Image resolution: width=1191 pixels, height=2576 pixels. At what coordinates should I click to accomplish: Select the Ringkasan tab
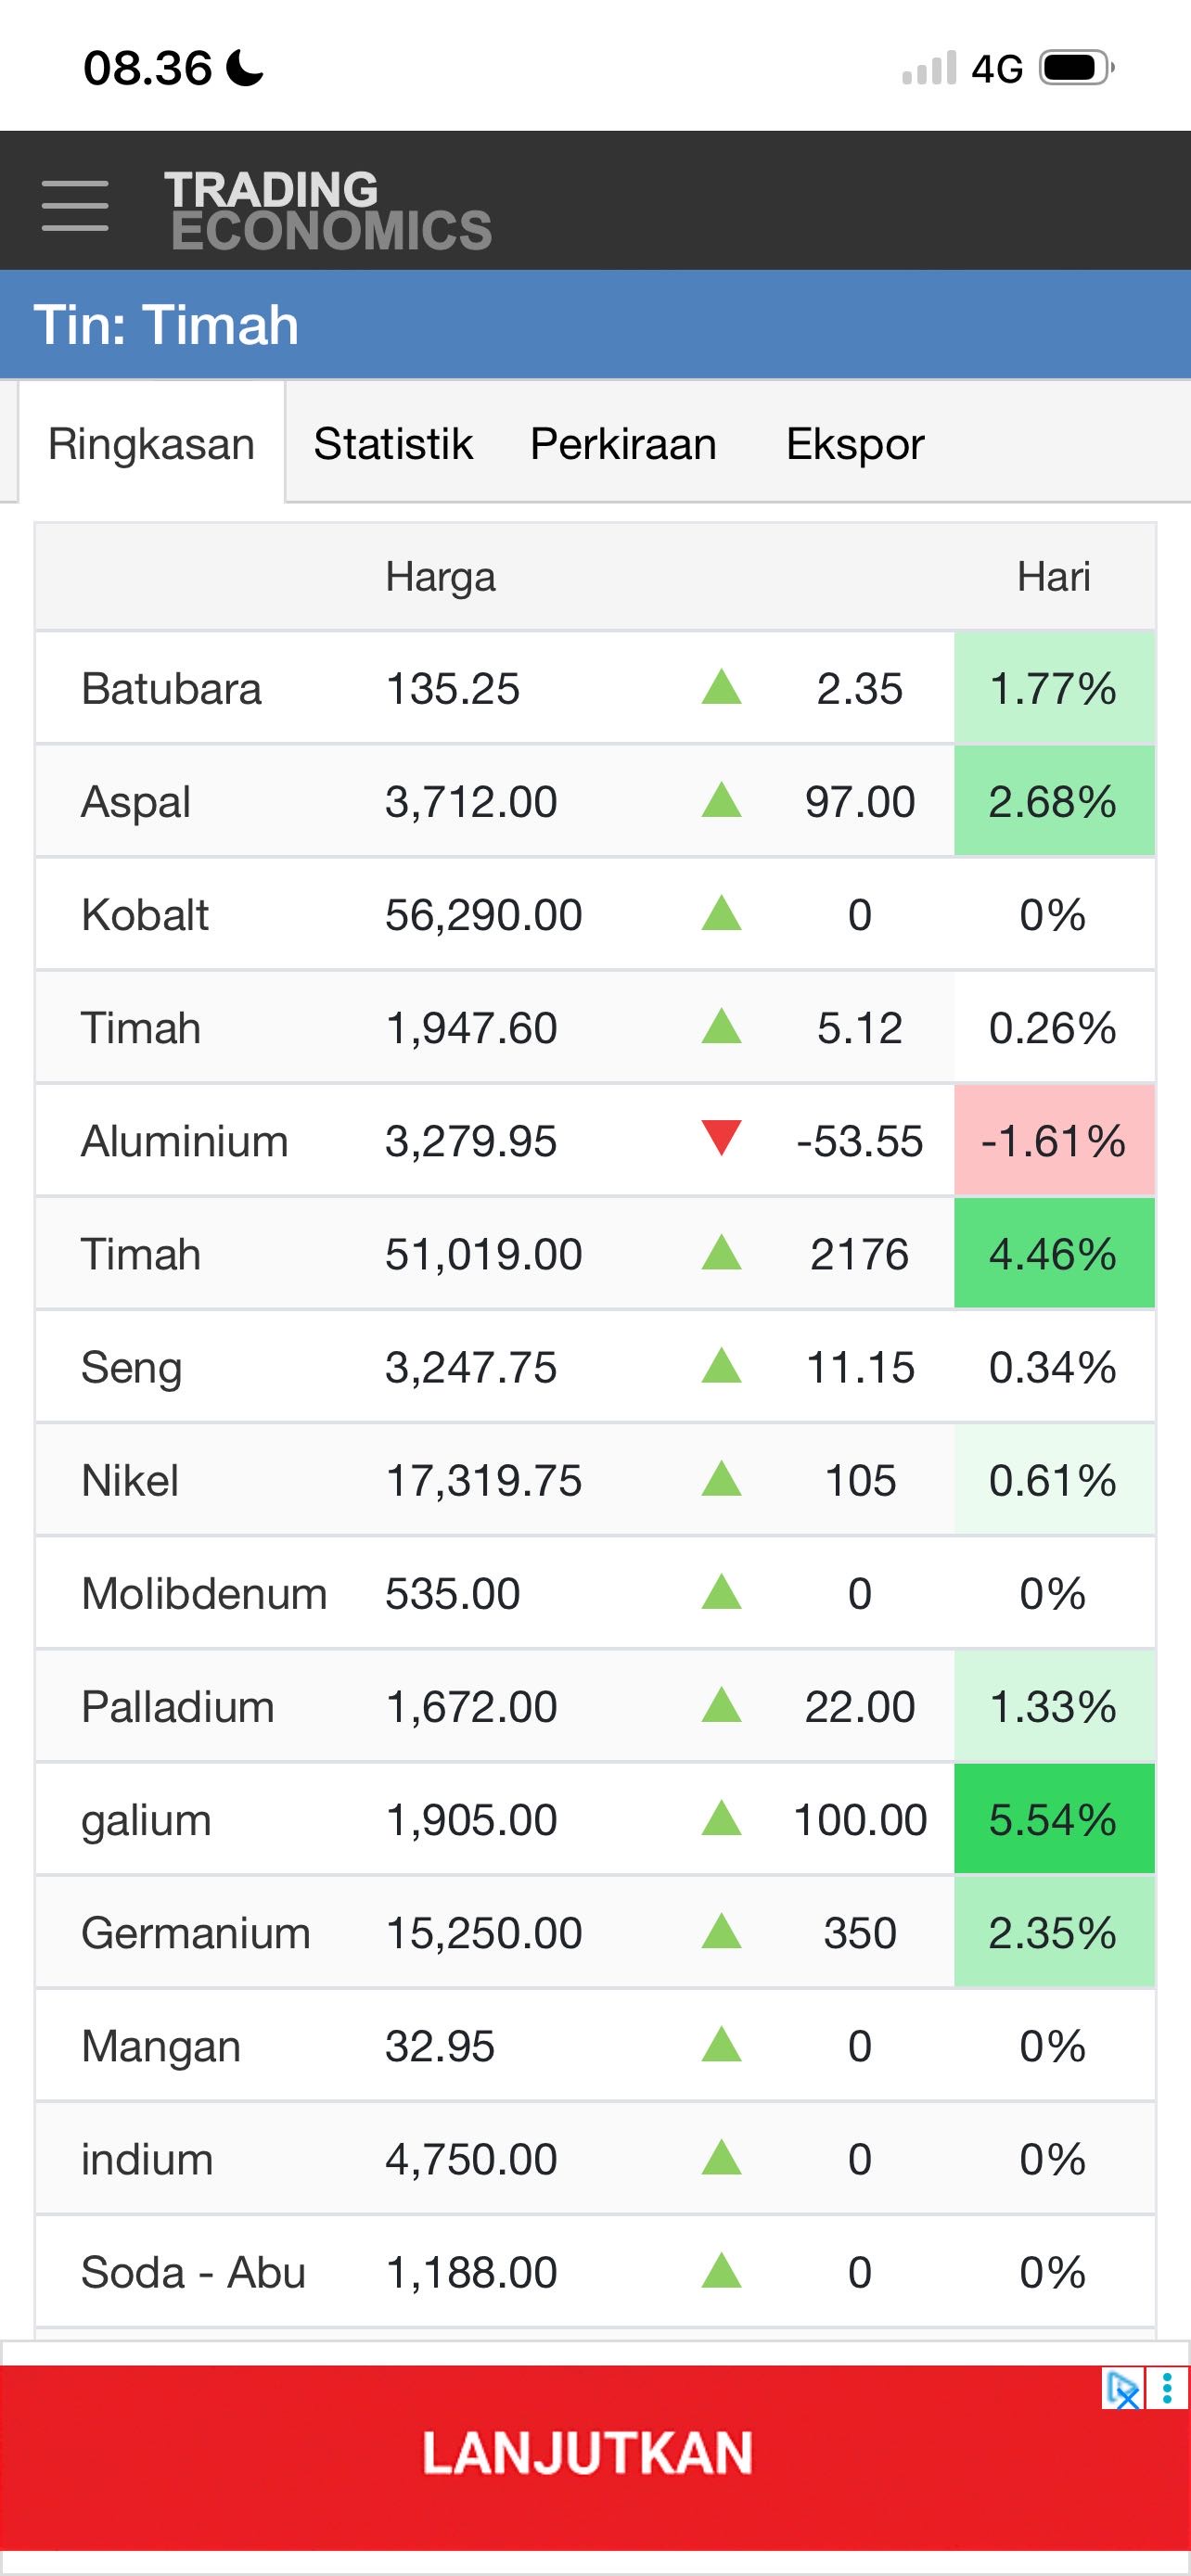pos(152,444)
